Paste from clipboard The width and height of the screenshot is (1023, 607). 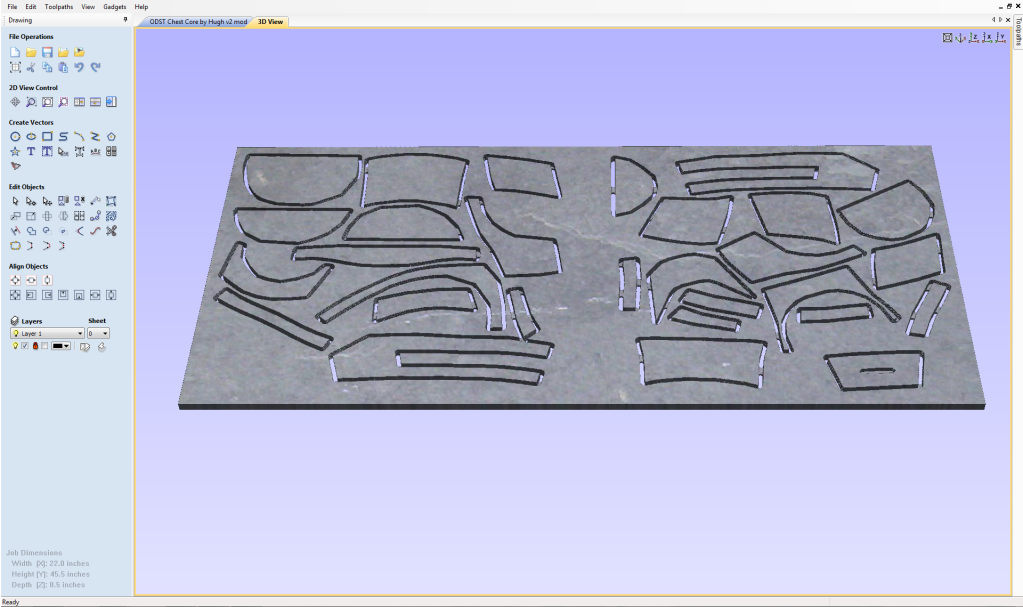(x=63, y=67)
